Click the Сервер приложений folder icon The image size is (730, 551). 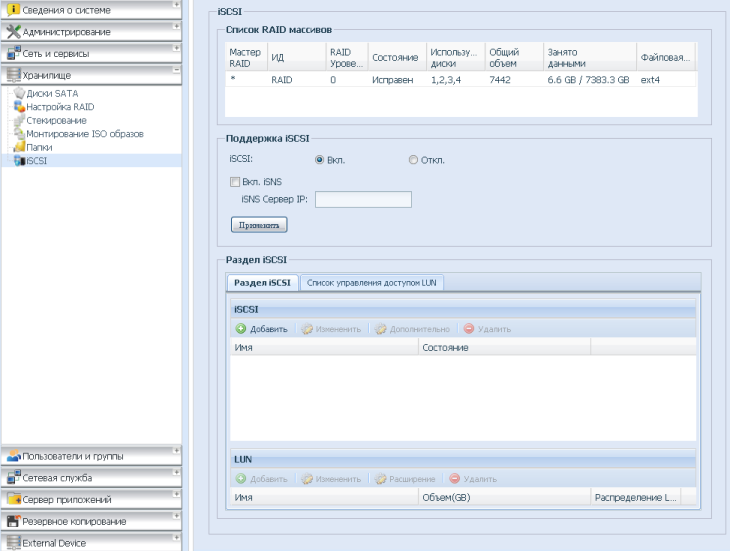pos(14,499)
